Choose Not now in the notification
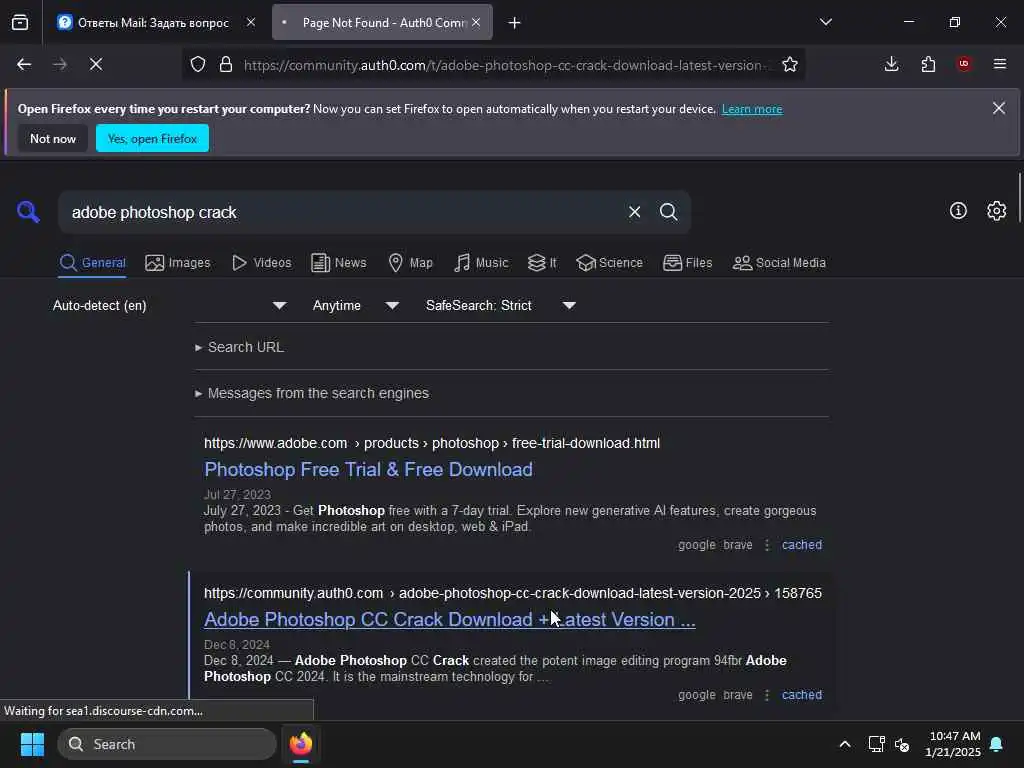Image resolution: width=1024 pixels, height=768 pixels. [x=53, y=138]
